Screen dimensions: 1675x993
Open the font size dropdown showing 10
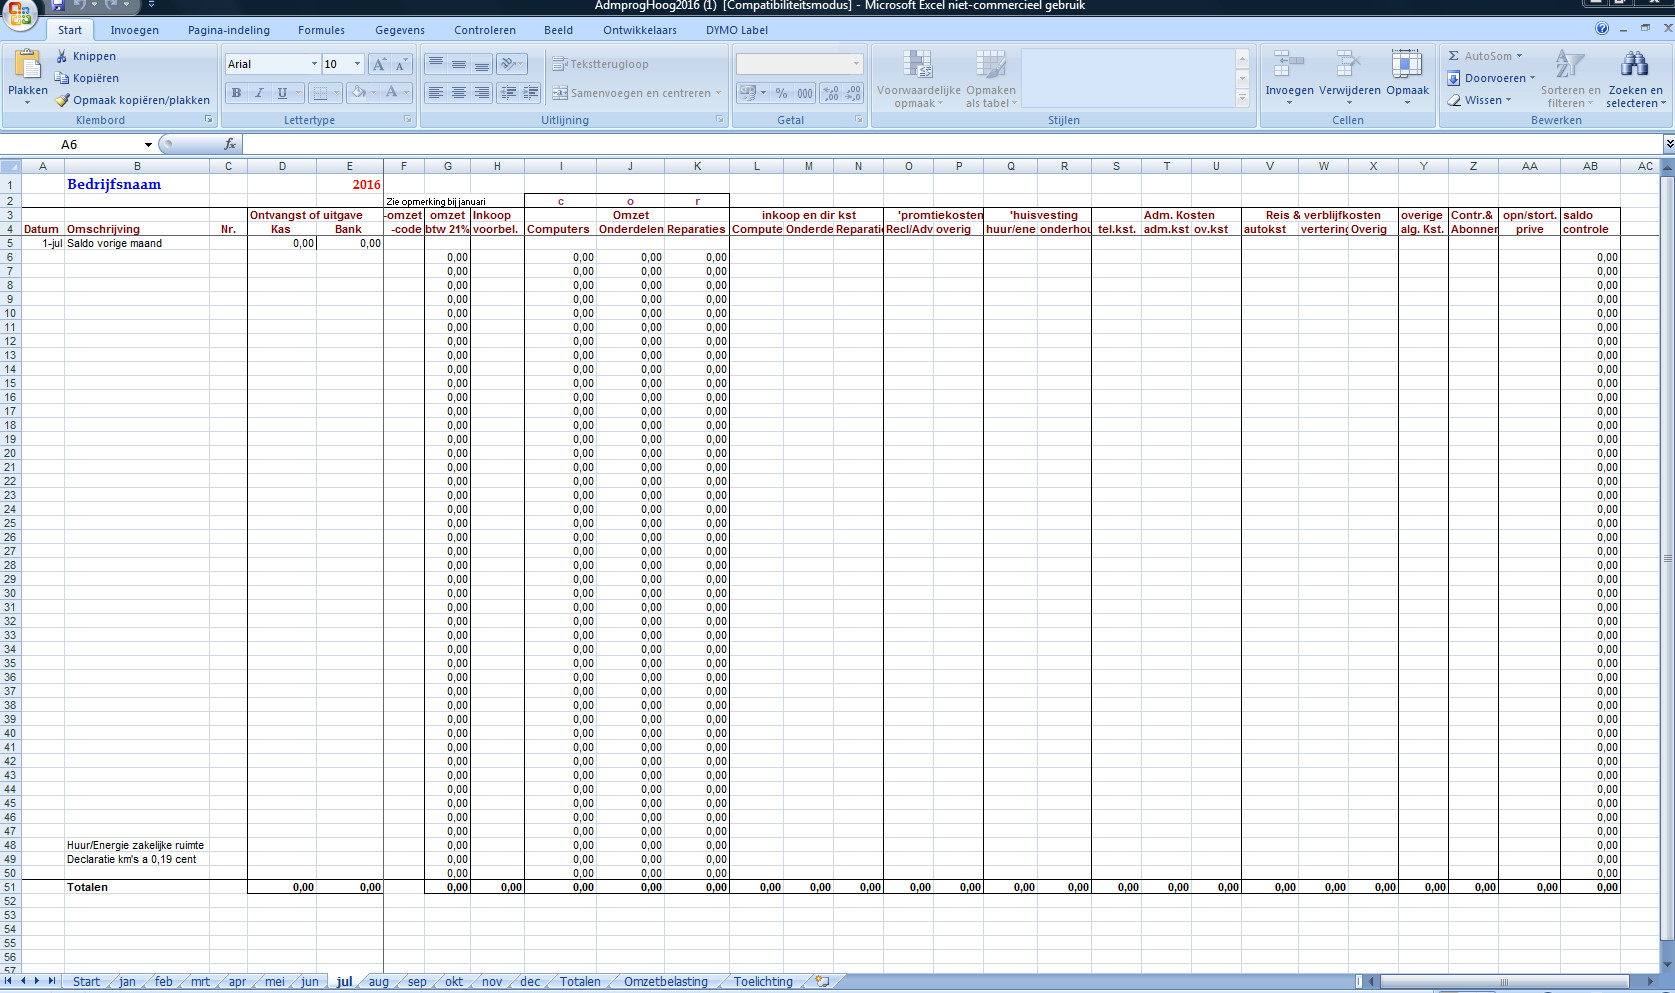357,64
